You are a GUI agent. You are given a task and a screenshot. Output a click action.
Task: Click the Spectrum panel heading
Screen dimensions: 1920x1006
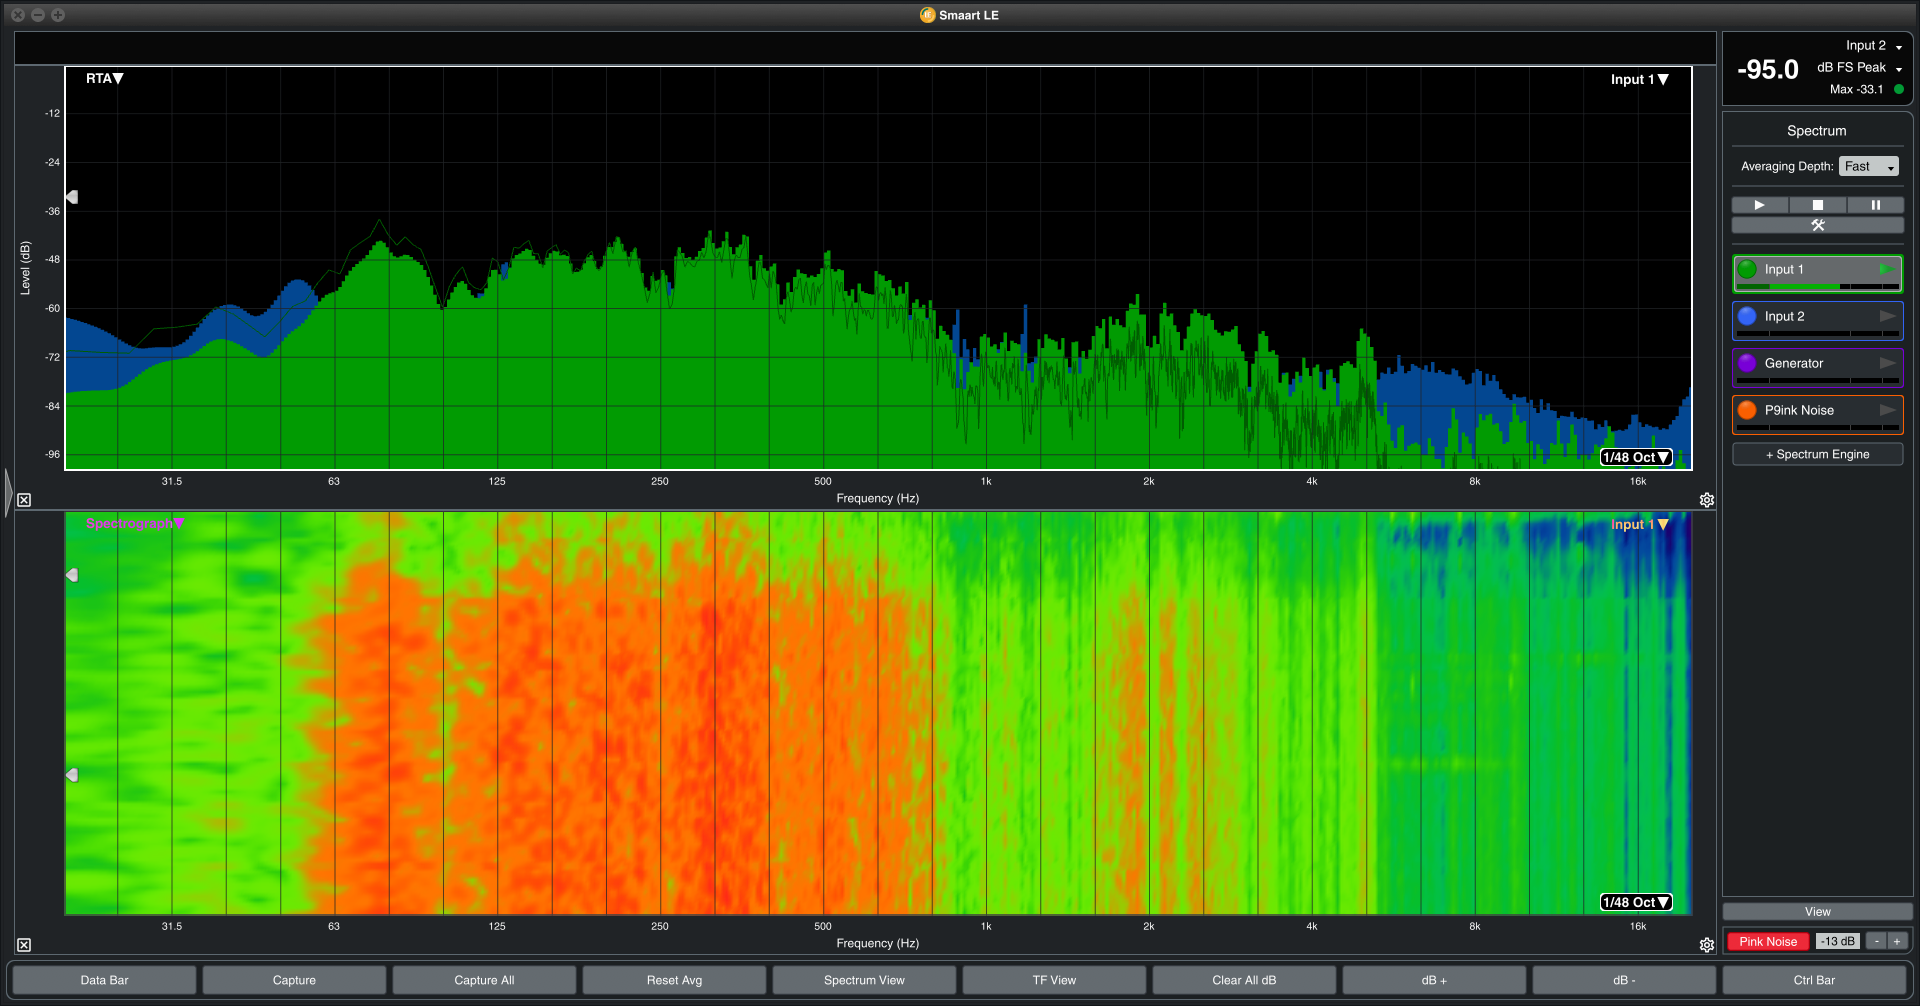[1817, 131]
